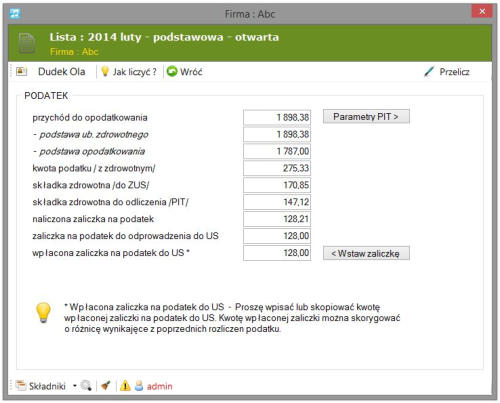Expand the Składniki dropdown arrow

click(75, 386)
